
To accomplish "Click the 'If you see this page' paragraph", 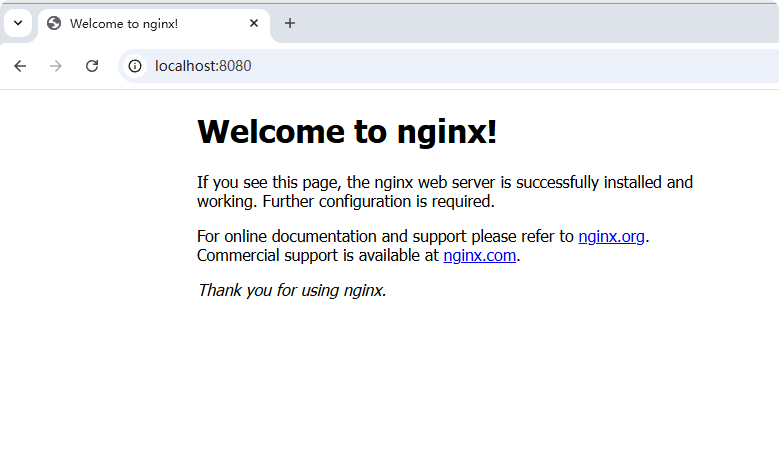I will [445, 192].
